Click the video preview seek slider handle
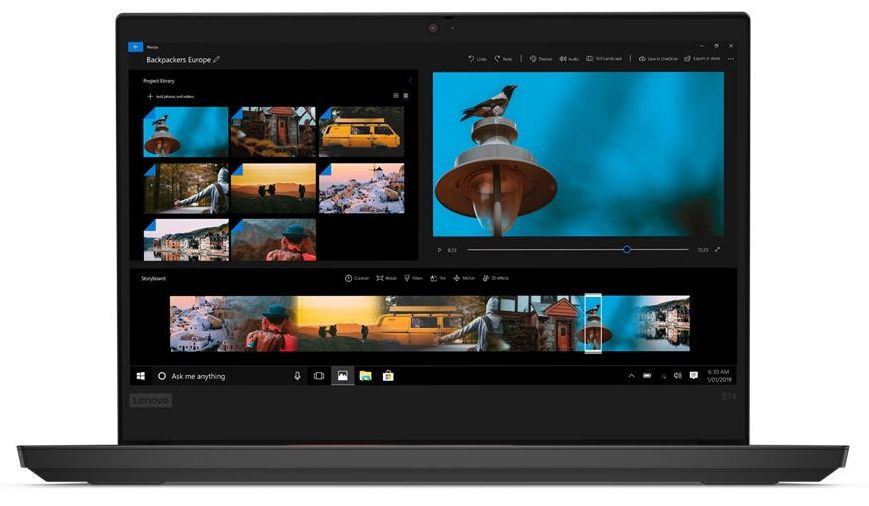869x506 pixels. click(x=627, y=249)
